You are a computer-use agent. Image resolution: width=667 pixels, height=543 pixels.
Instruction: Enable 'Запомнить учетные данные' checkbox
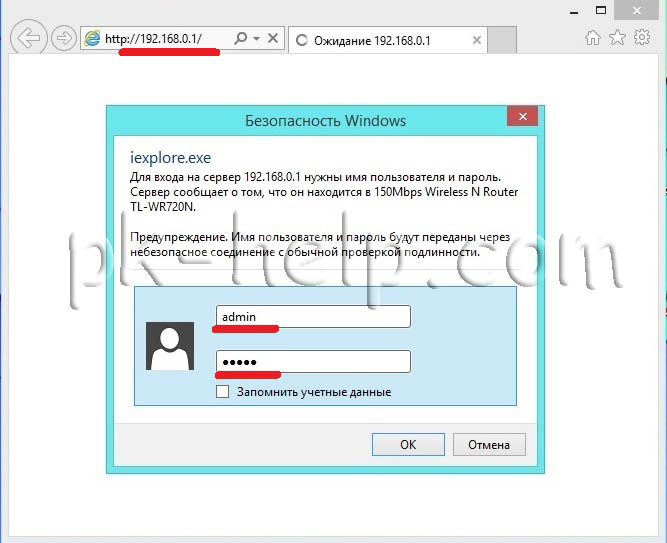point(222,392)
